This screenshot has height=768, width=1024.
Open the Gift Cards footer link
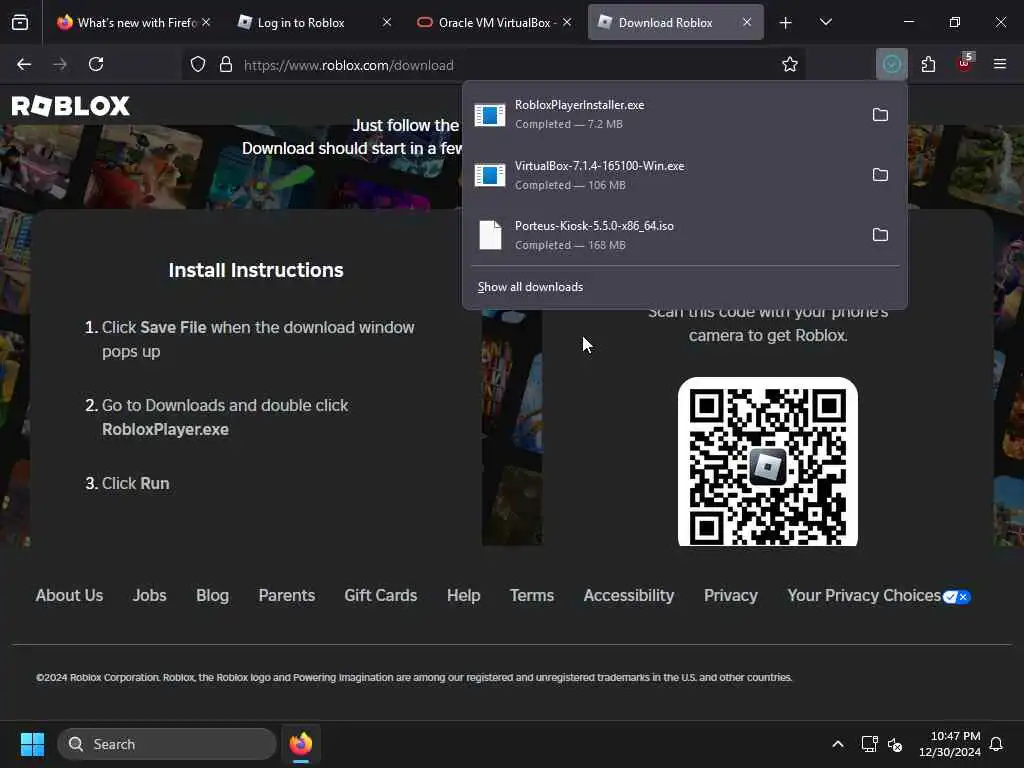[381, 596]
